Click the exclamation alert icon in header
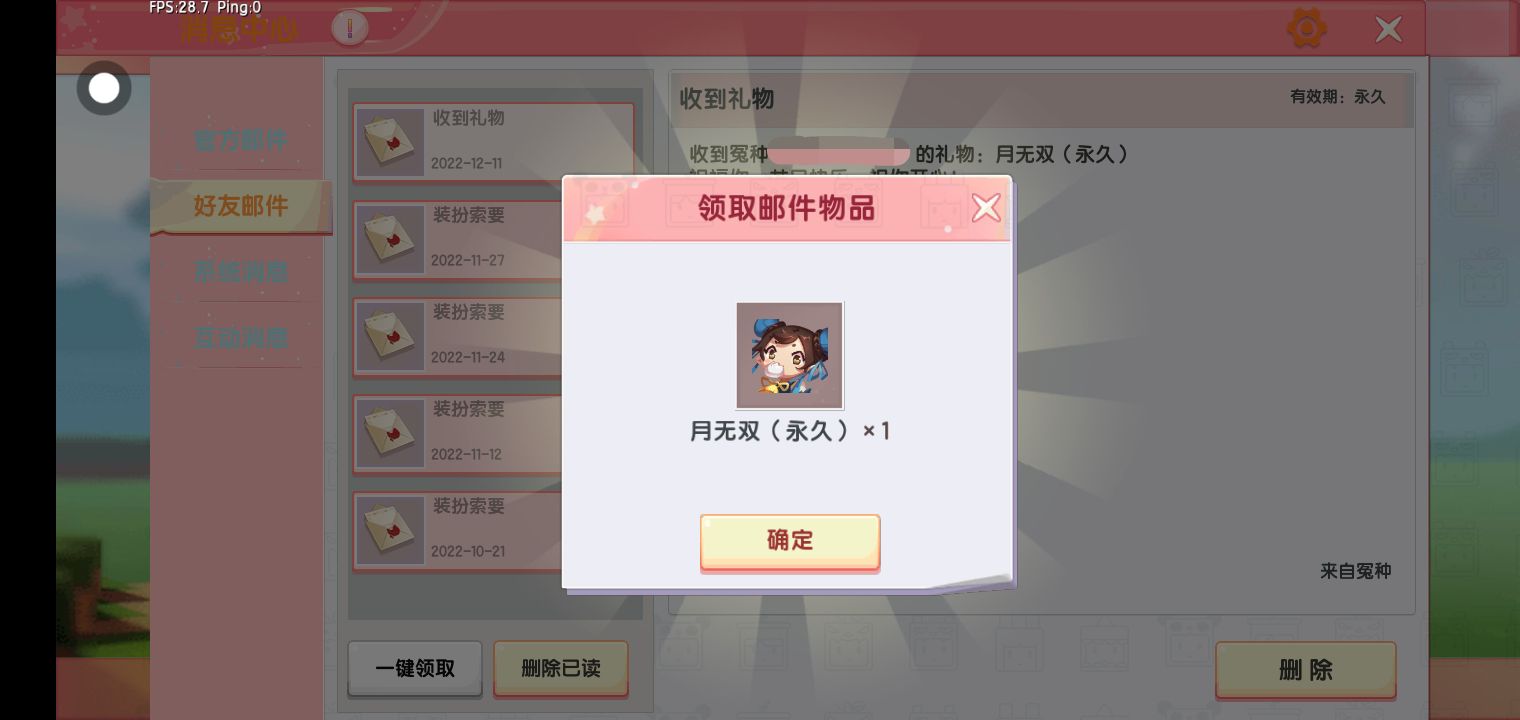This screenshot has height=720, width=1520. pos(350,28)
